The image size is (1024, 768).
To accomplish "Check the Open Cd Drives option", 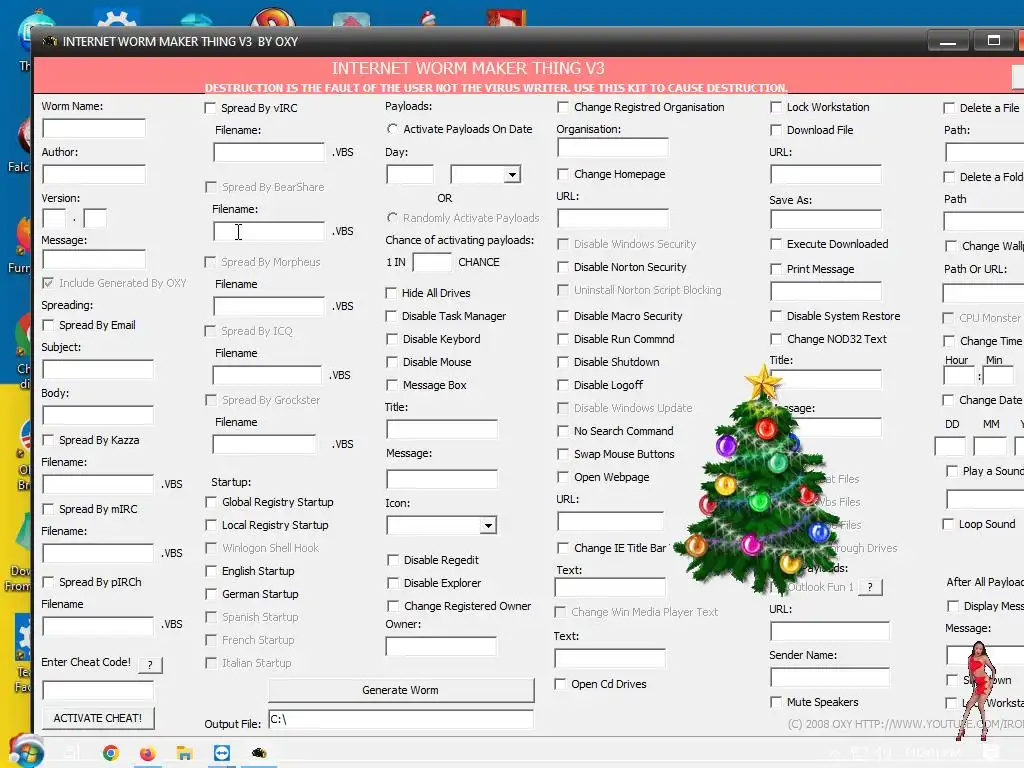I will click(x=560, y=684).
